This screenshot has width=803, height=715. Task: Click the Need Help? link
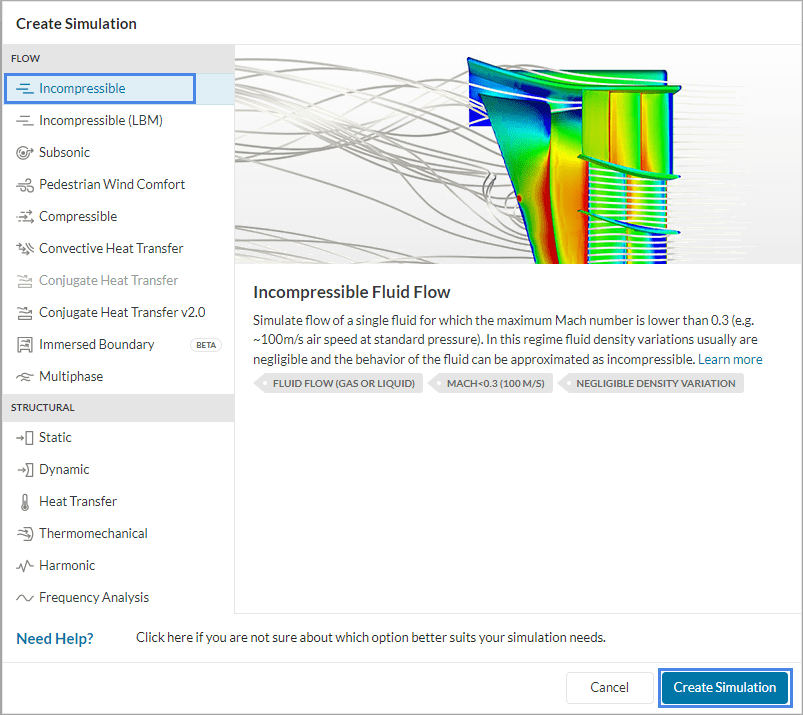pyautogui.click(x=55, y=638)
